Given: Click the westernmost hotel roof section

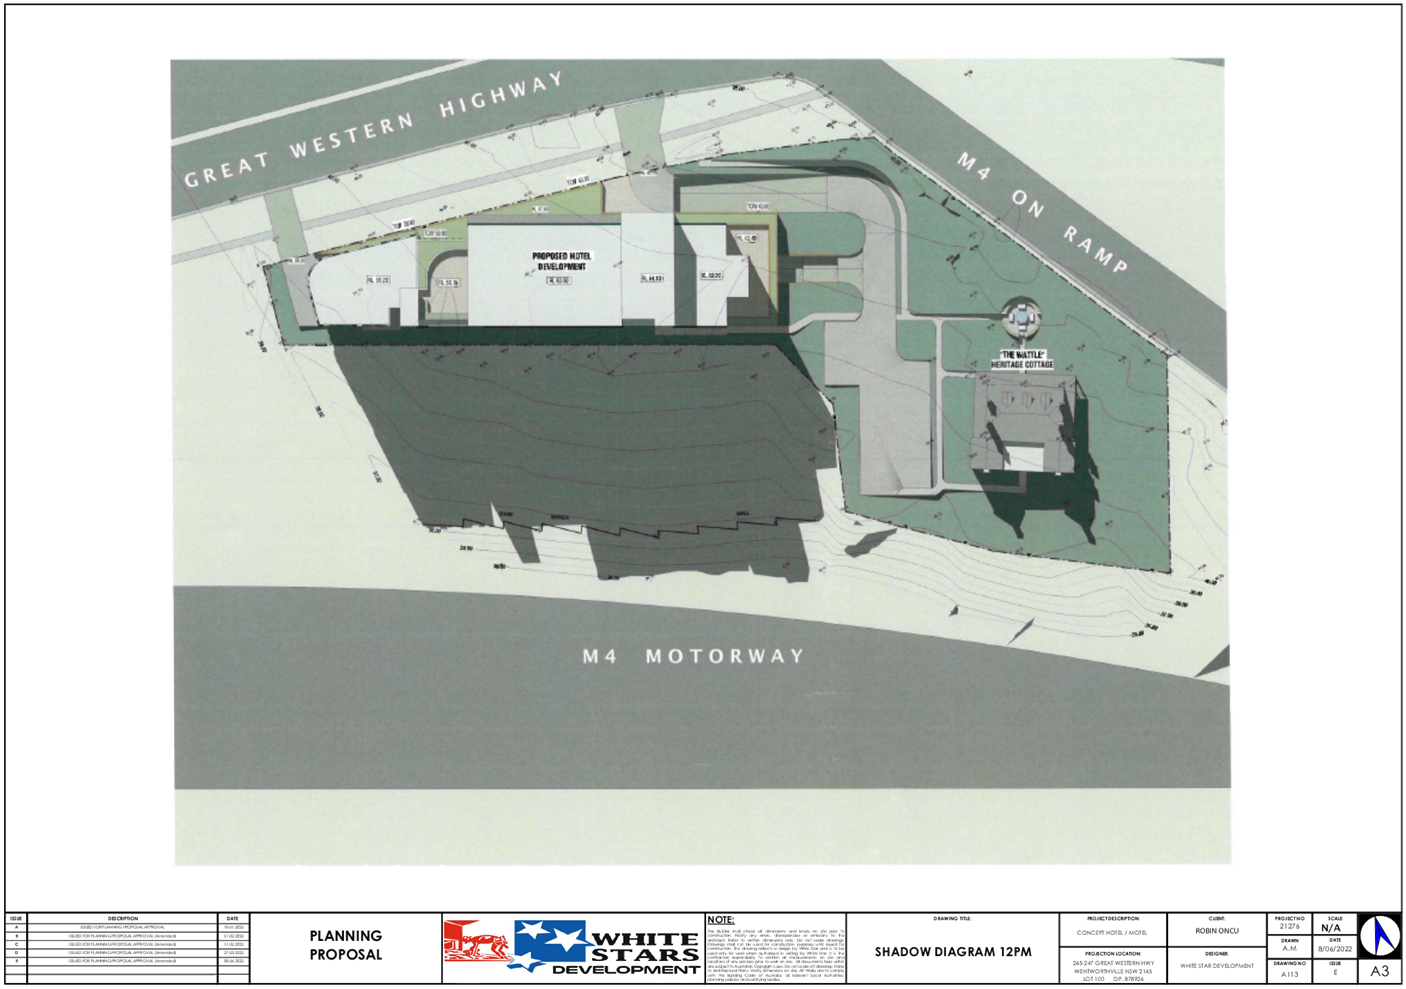Looking at the screenshot, I should click(362, 290).
